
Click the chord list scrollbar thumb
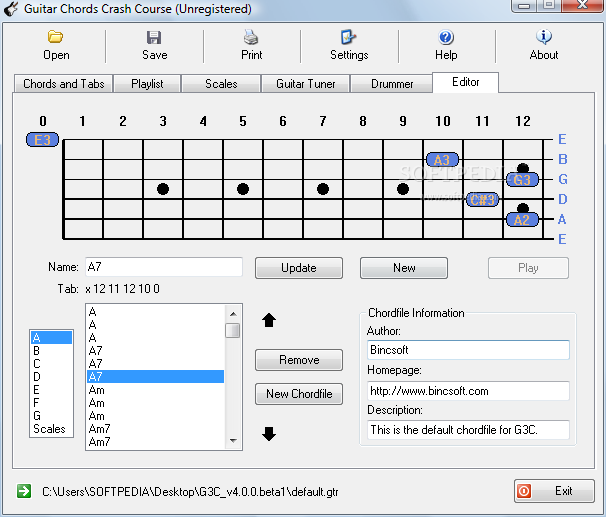coord(233,330)
